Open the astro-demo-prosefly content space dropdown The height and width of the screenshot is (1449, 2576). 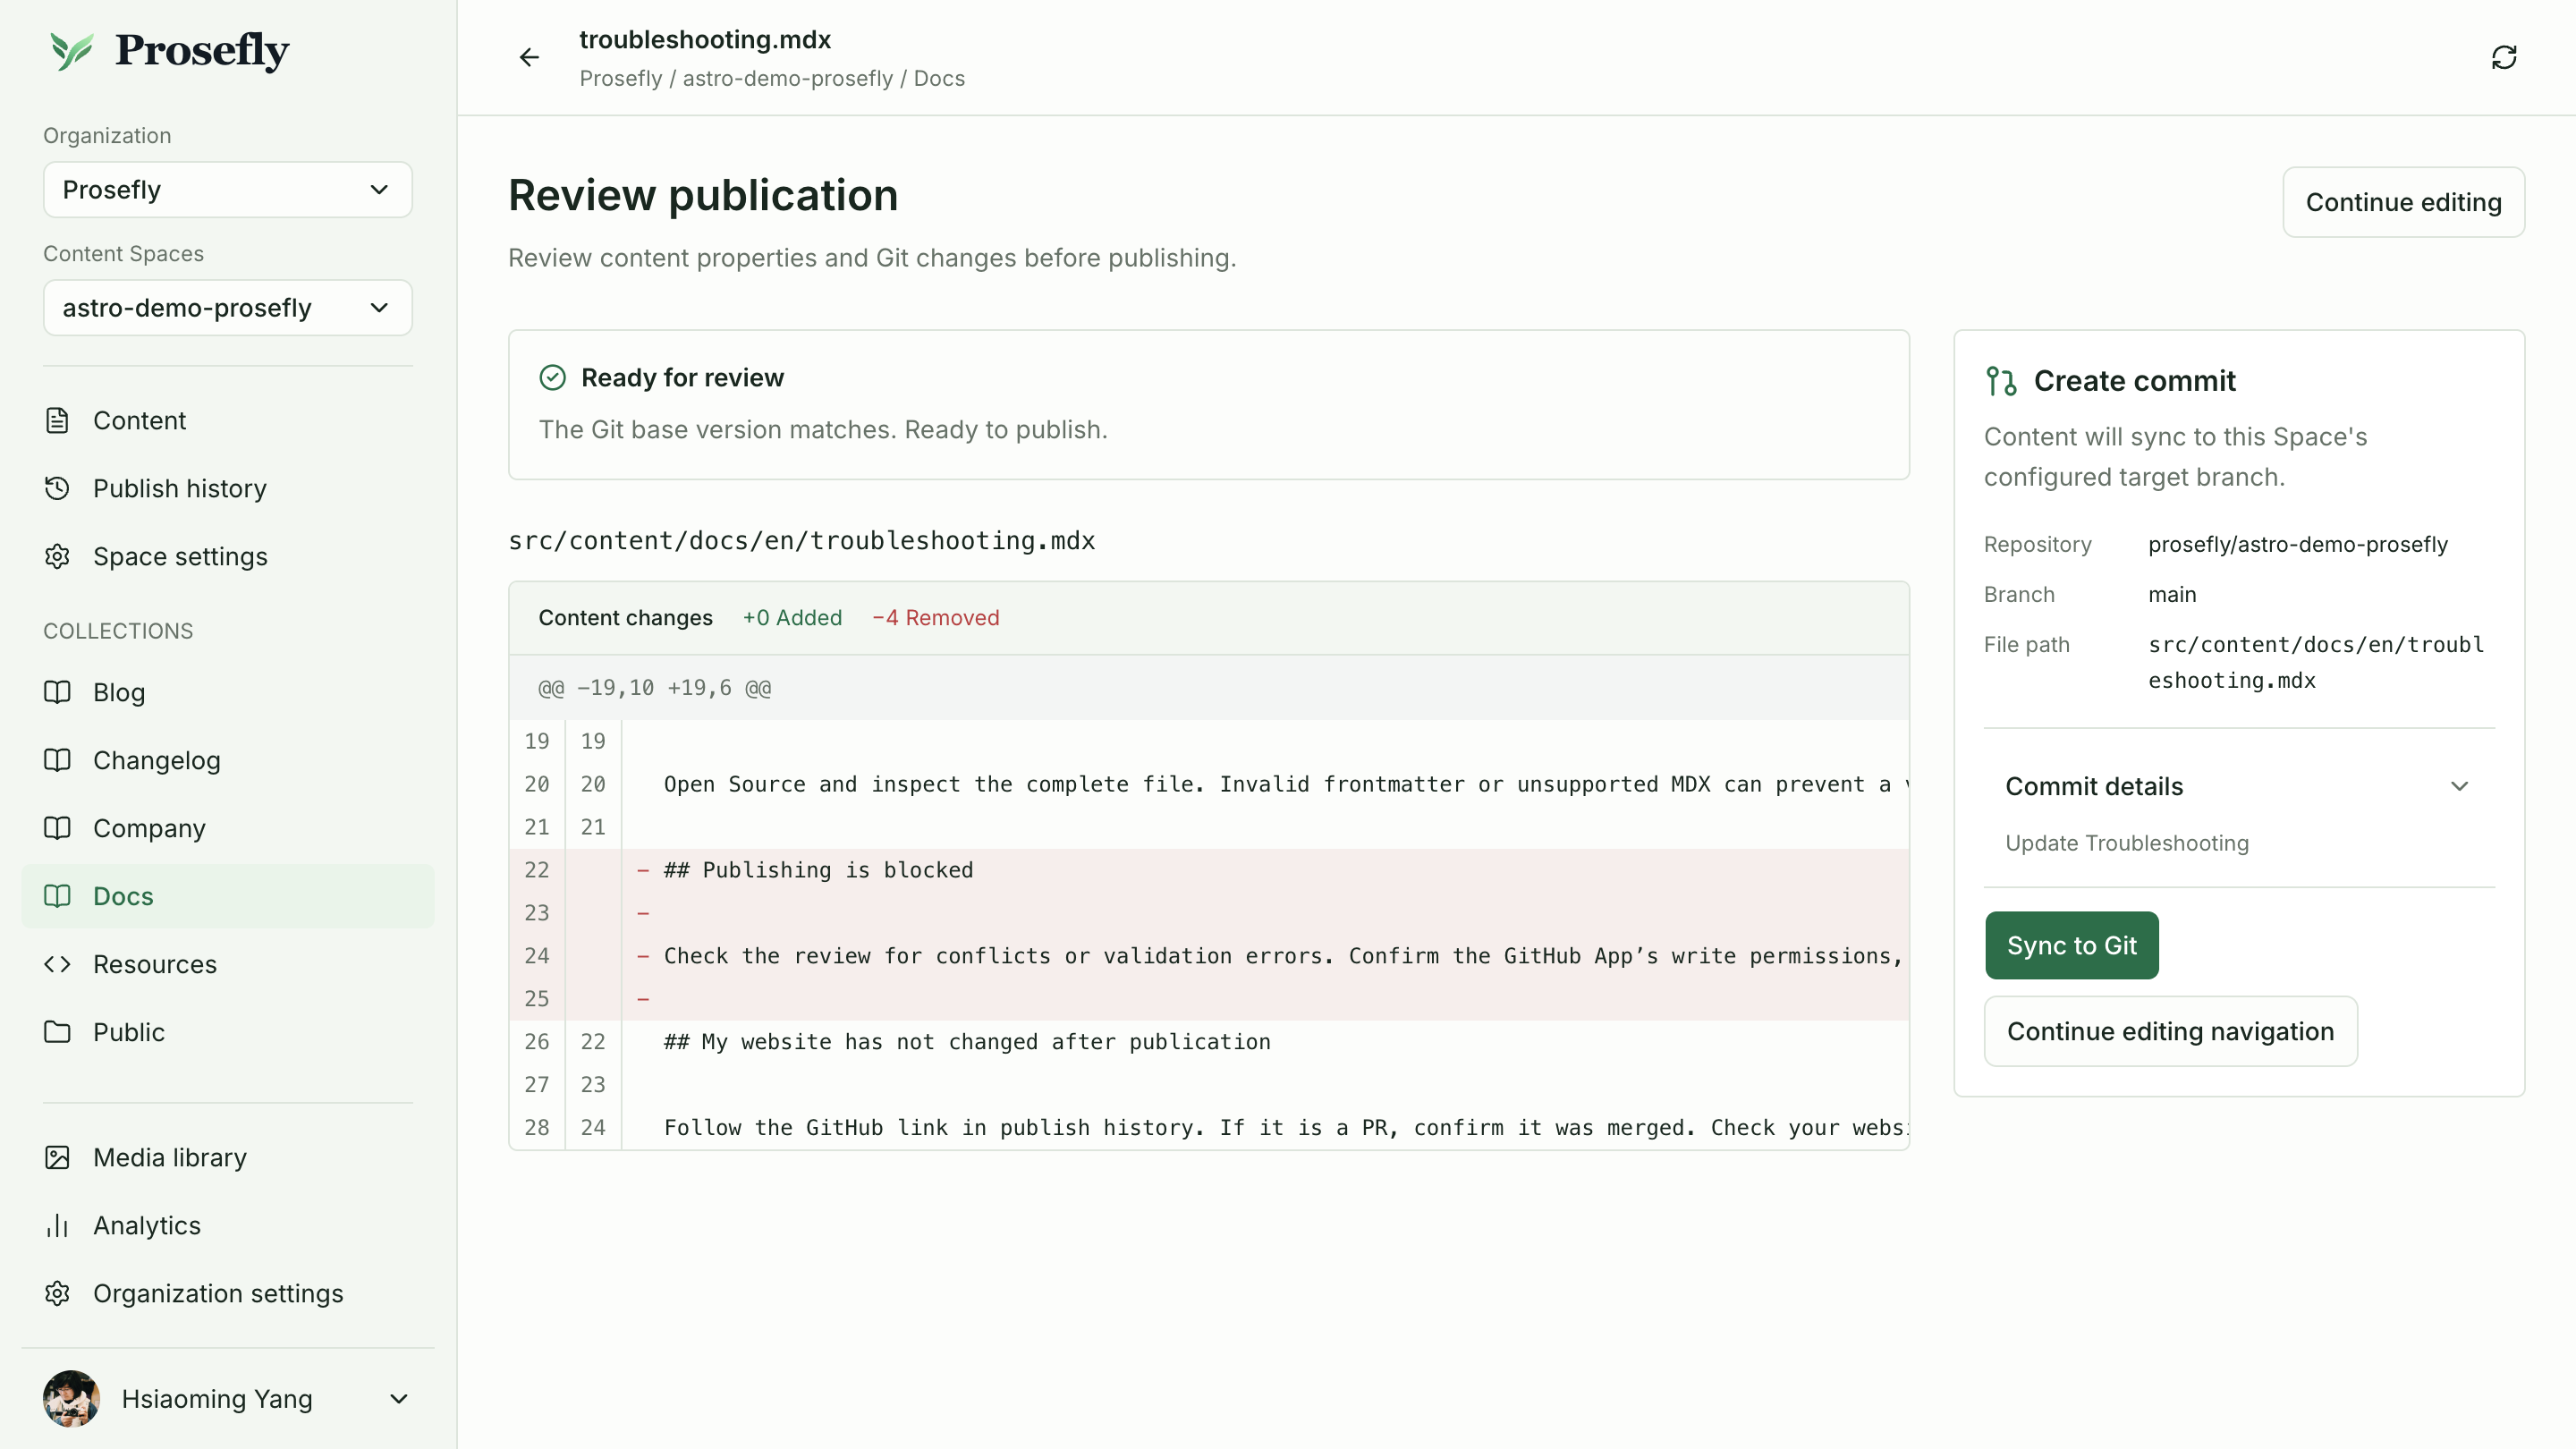(228, 307)
